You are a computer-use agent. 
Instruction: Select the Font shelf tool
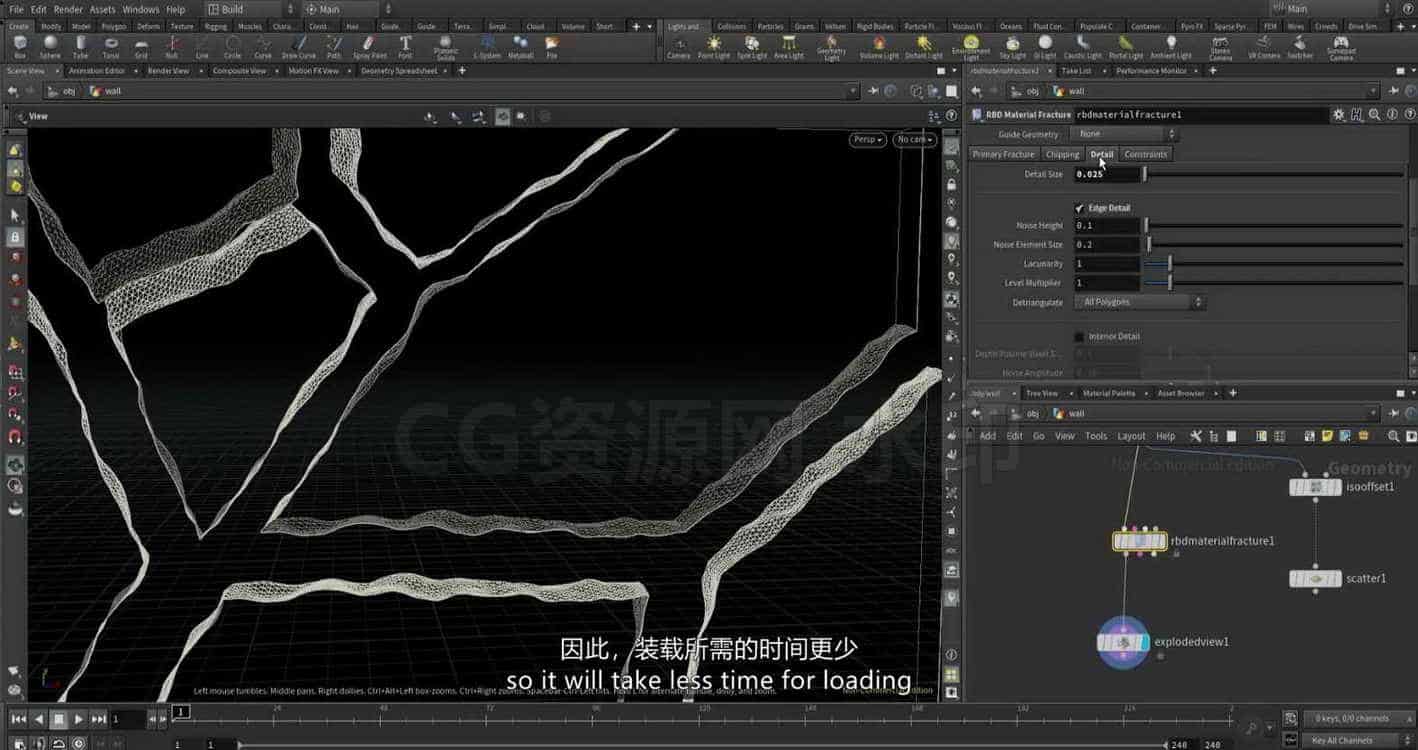pos(405,46)
